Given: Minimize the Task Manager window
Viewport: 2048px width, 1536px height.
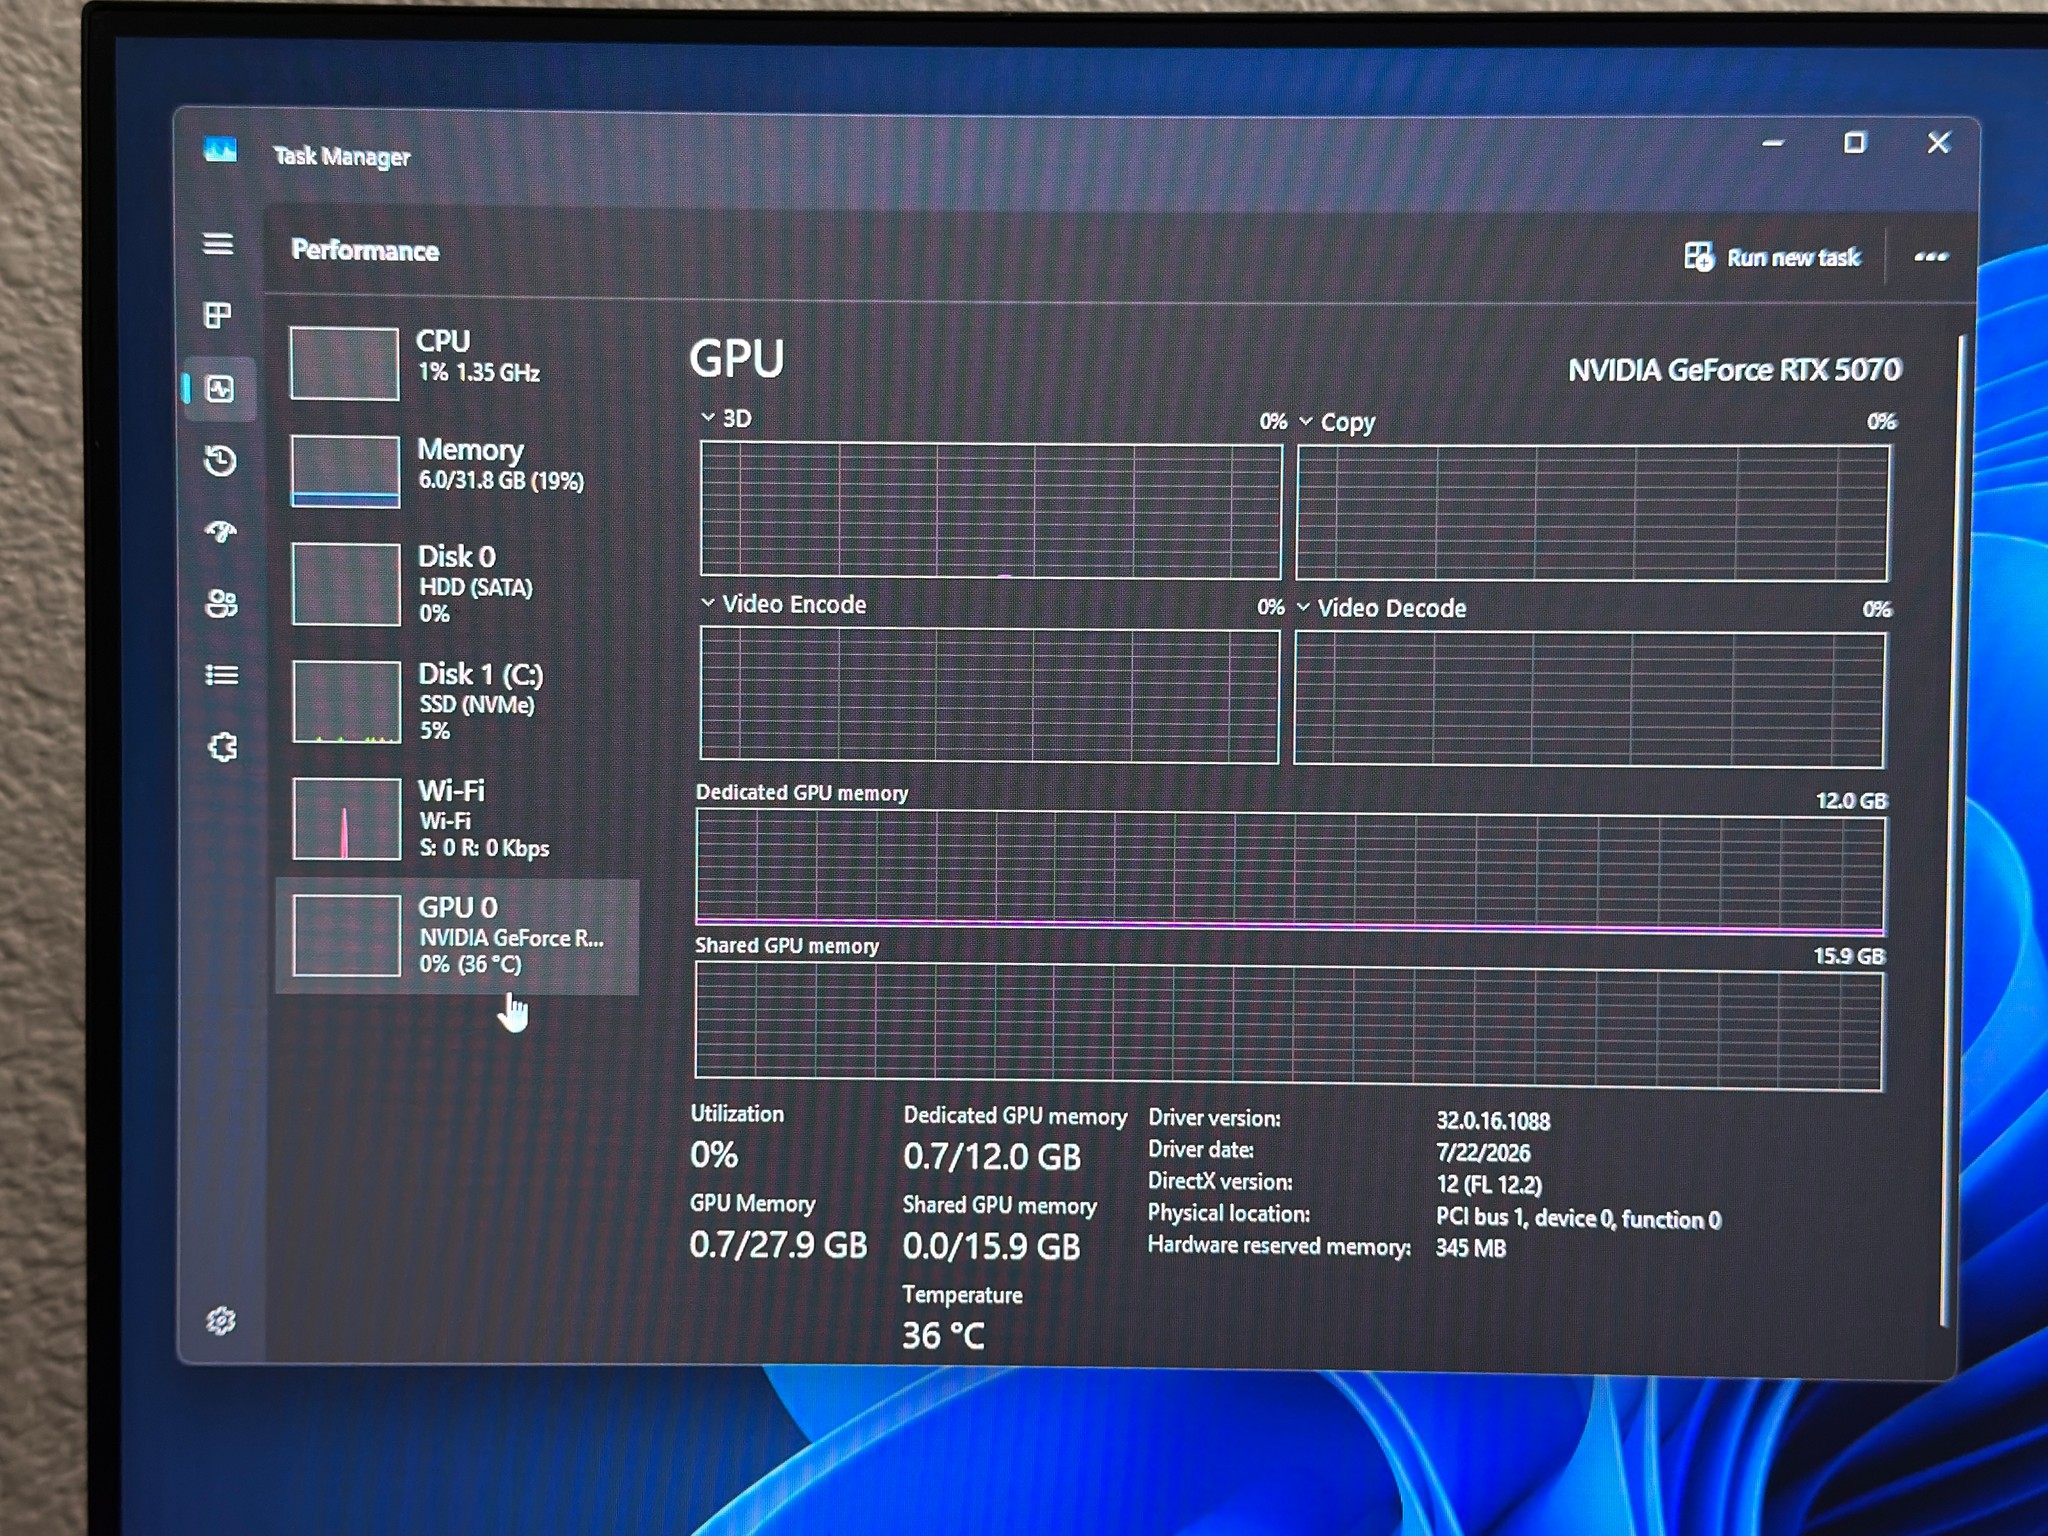Looking at the screenshot, I should tap(1773, 143).
